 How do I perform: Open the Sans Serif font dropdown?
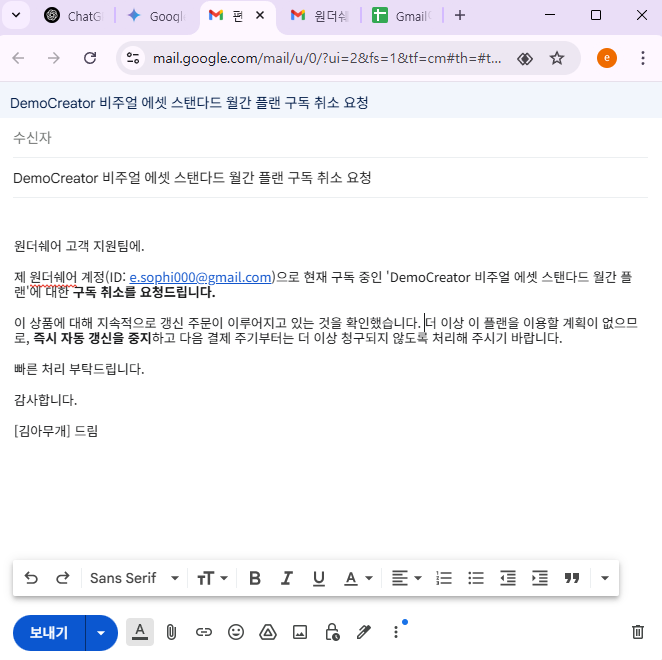[134, 578]
